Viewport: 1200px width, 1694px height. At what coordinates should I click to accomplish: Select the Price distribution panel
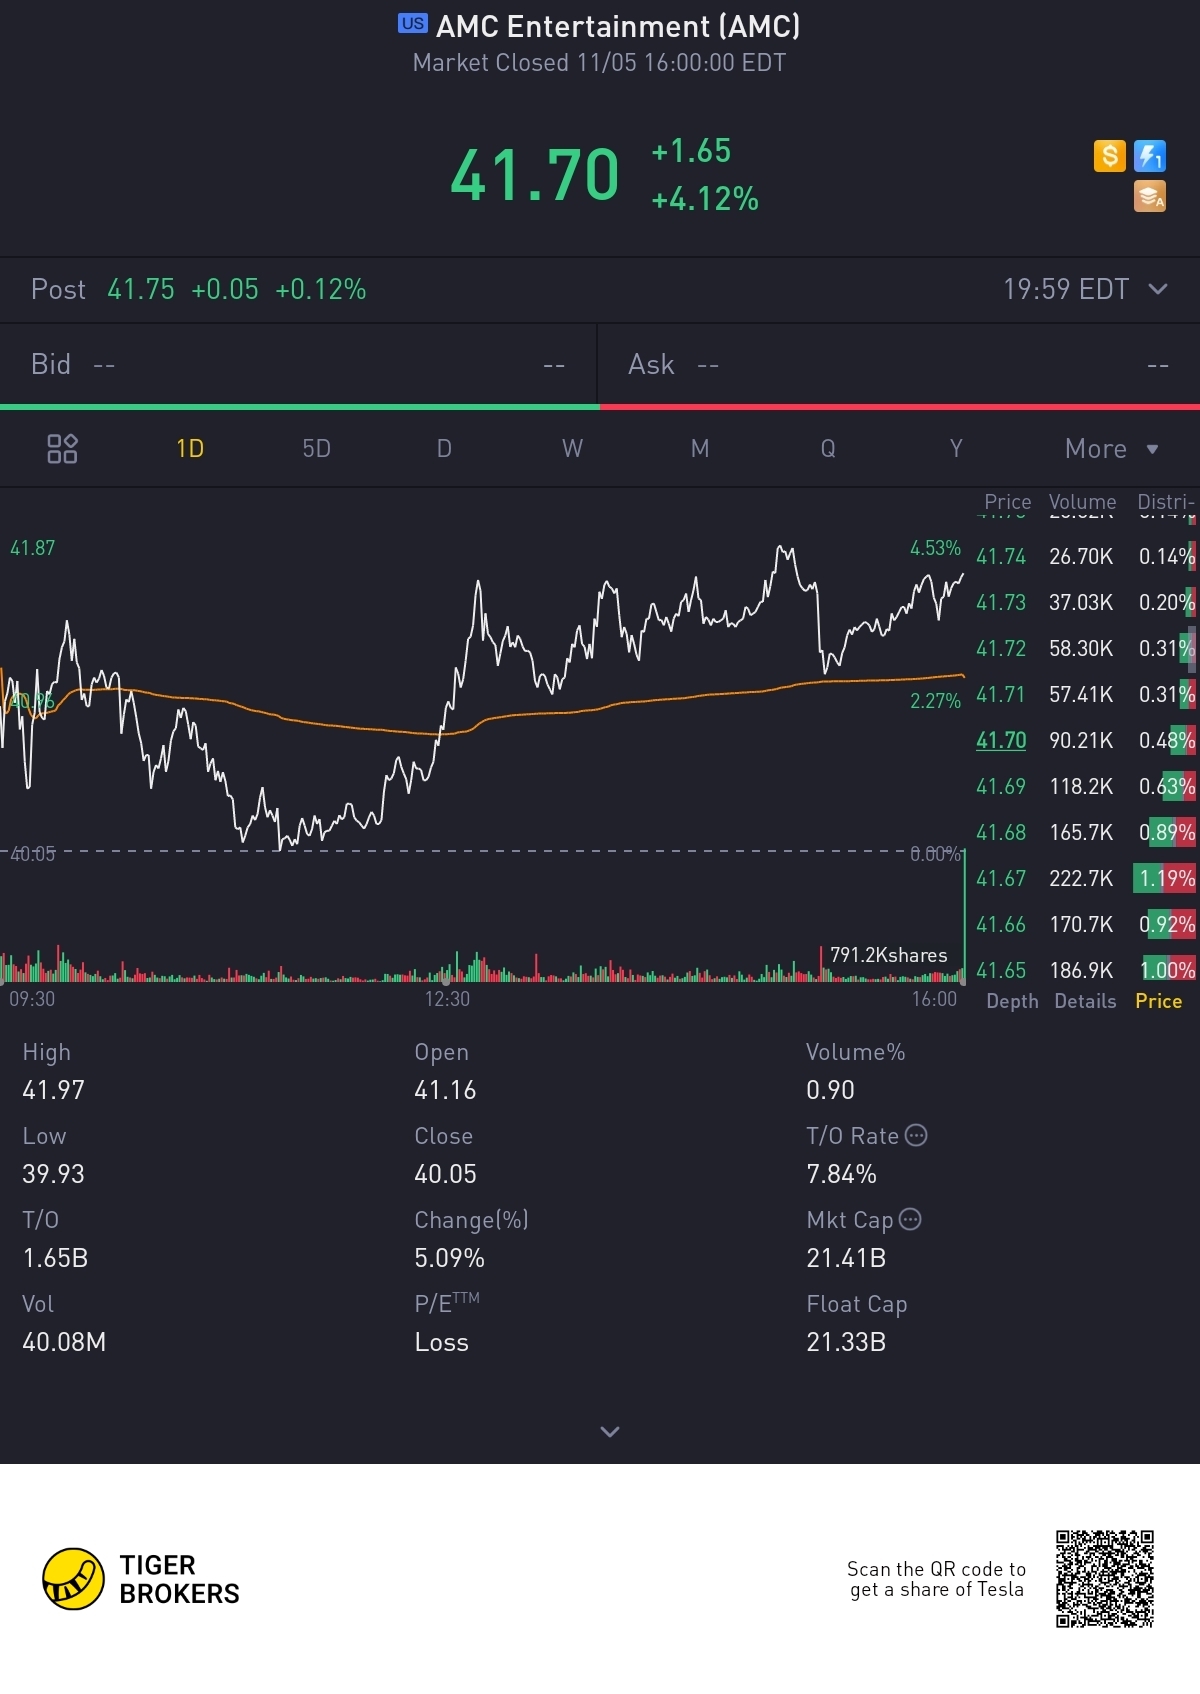1158,1001
